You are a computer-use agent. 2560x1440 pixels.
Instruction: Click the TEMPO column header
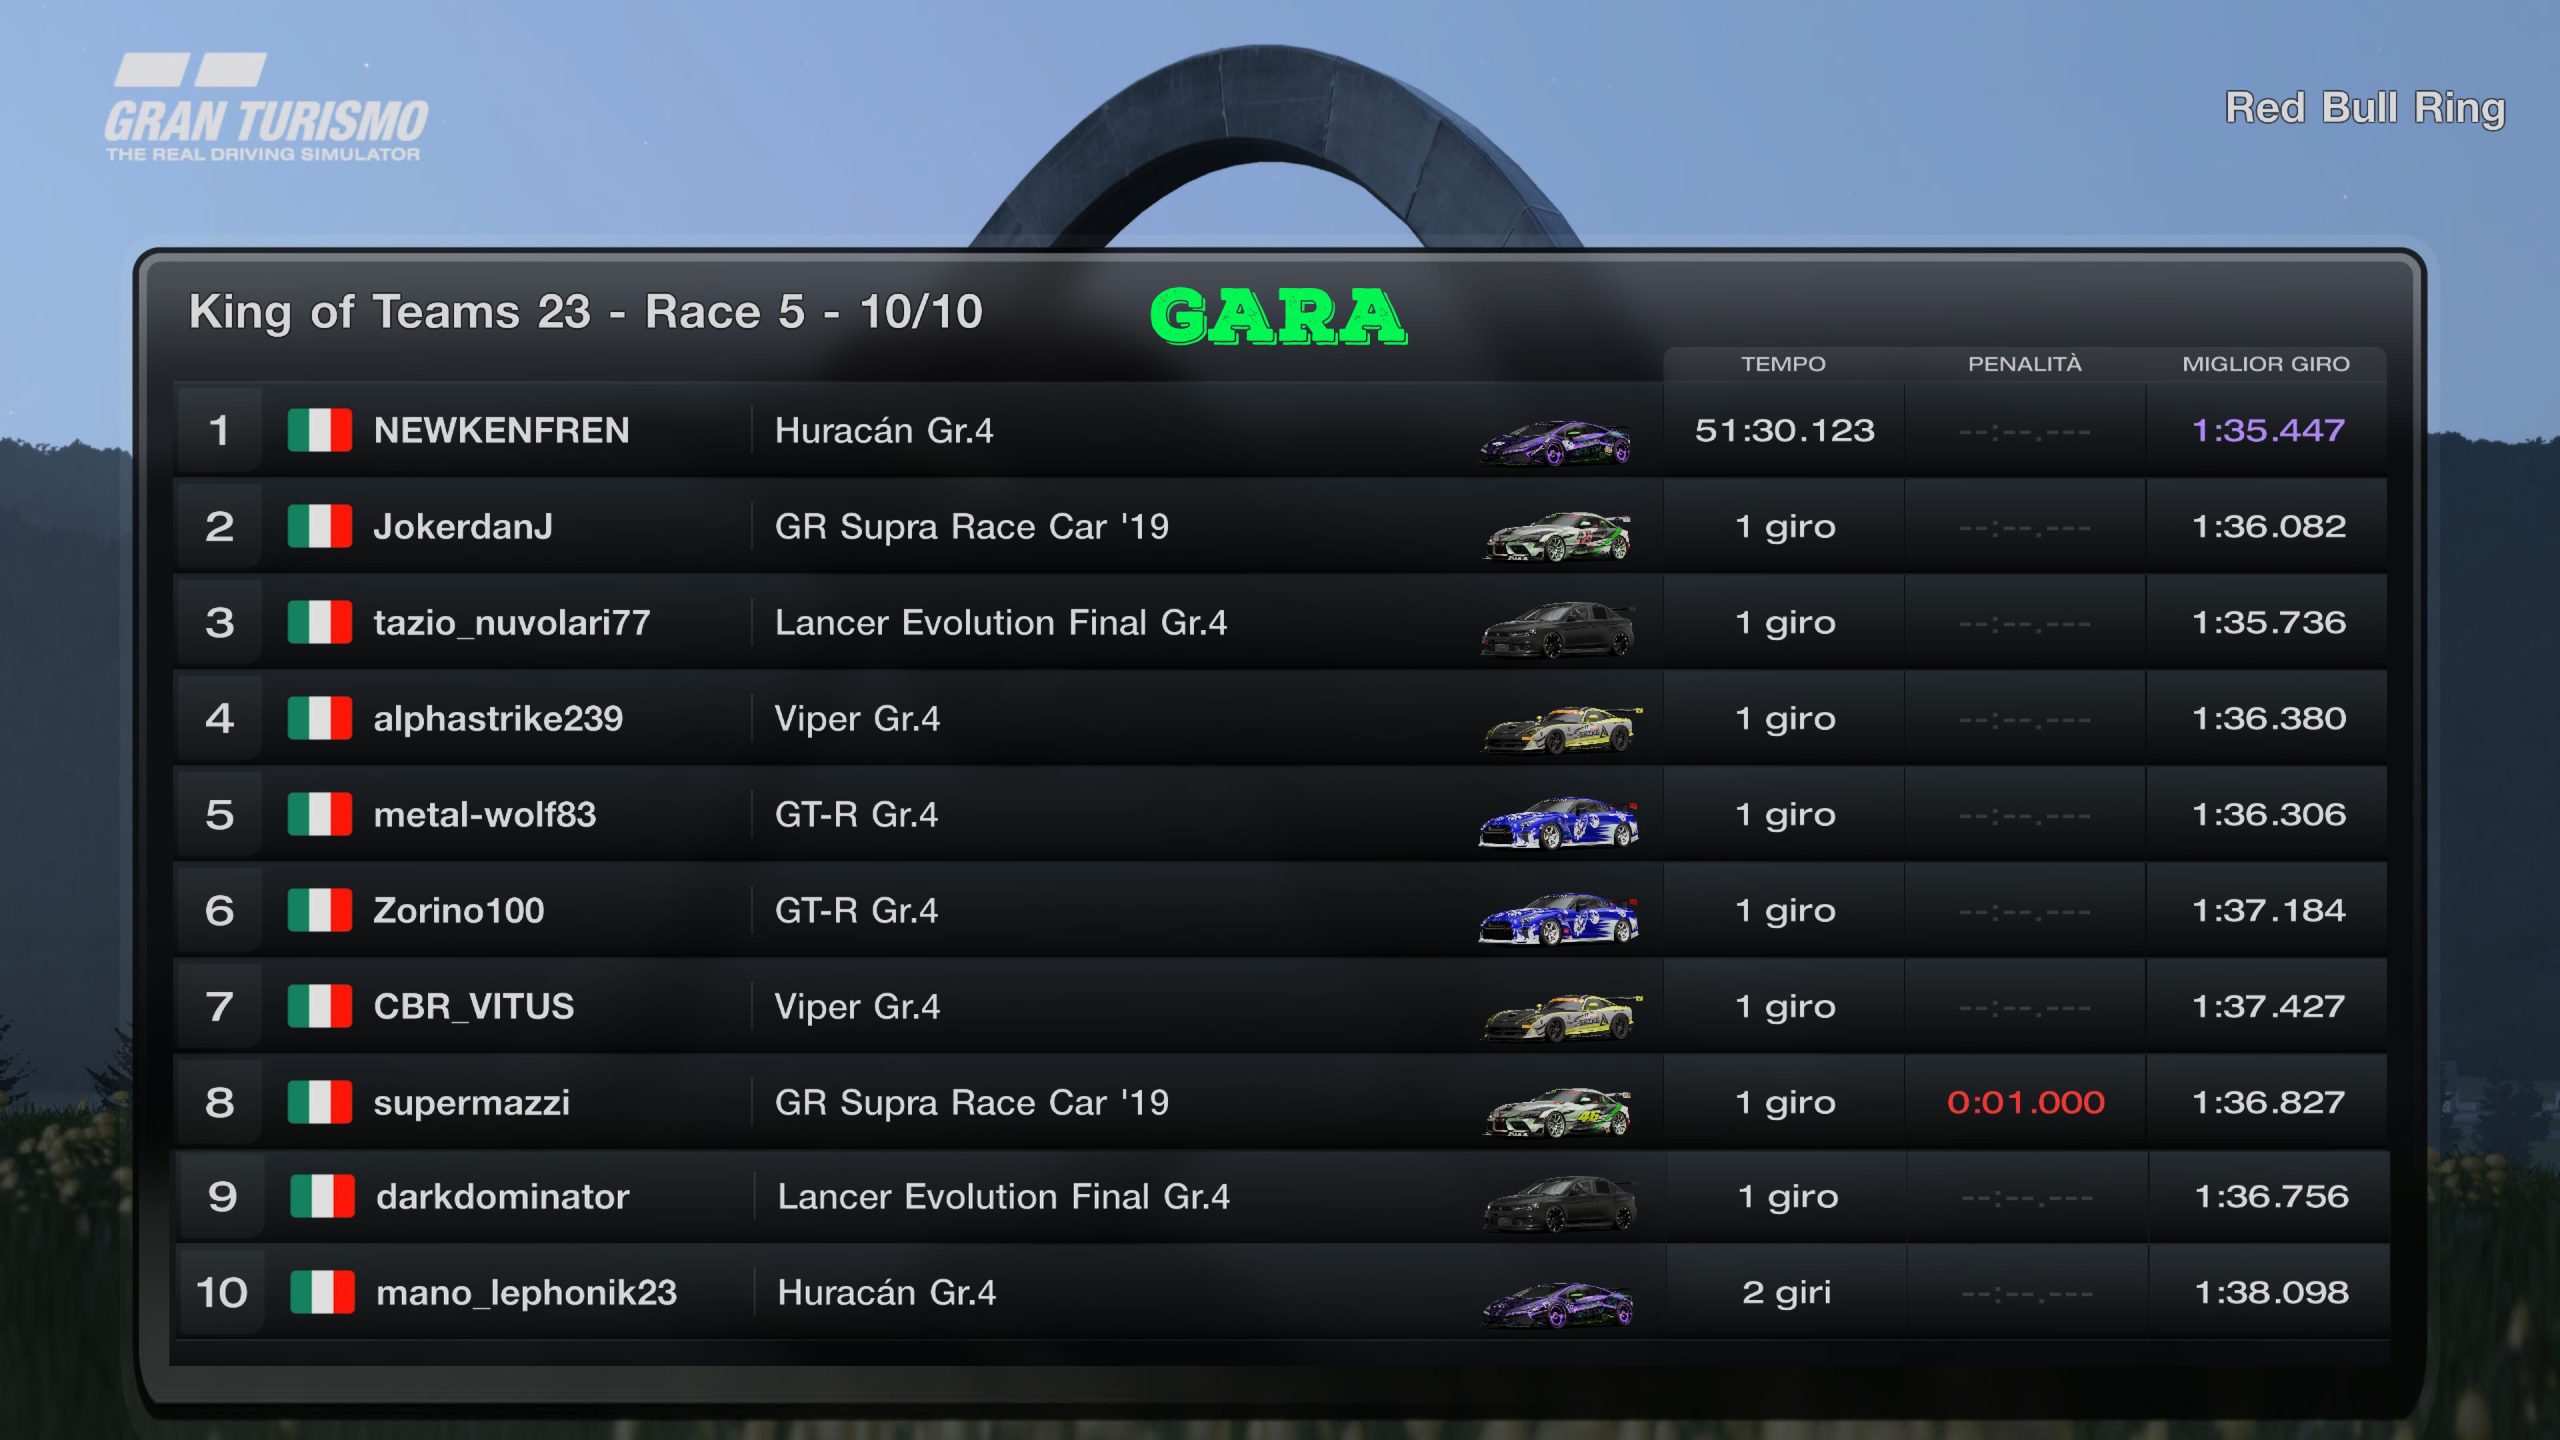pyautogui.click(x=1783, y=364)
